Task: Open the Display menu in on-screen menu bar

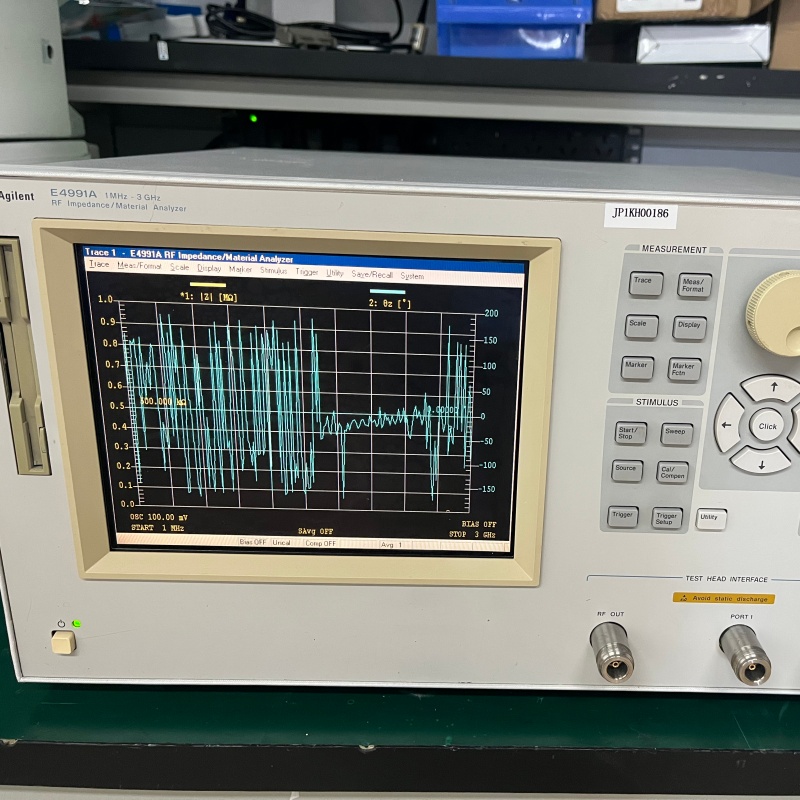Action: (209, 268)
